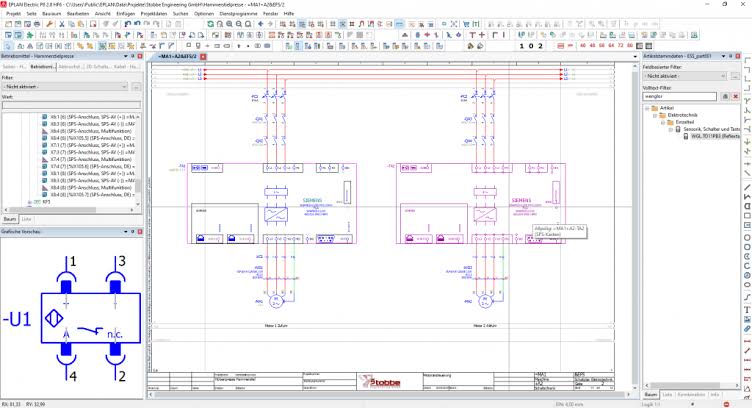The width and height of the screenshot is (752, 408).
Task: Click the blue Undo arrow icon
Action: tap(128, 24)
